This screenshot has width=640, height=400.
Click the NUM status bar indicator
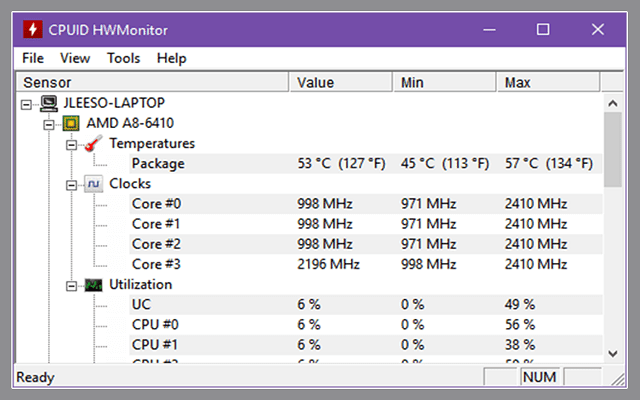(540, 377)
